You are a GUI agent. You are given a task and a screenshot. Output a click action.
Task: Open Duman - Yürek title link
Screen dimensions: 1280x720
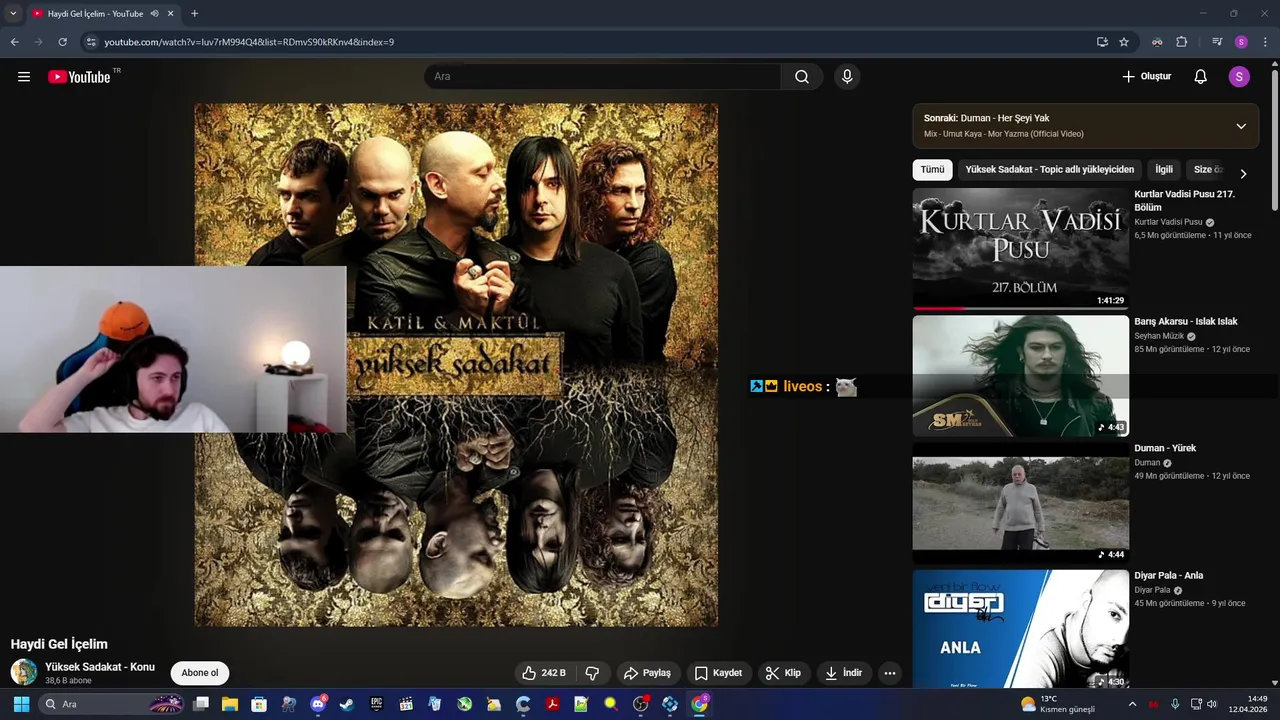pyautogui.click(x=1165, y=449)
